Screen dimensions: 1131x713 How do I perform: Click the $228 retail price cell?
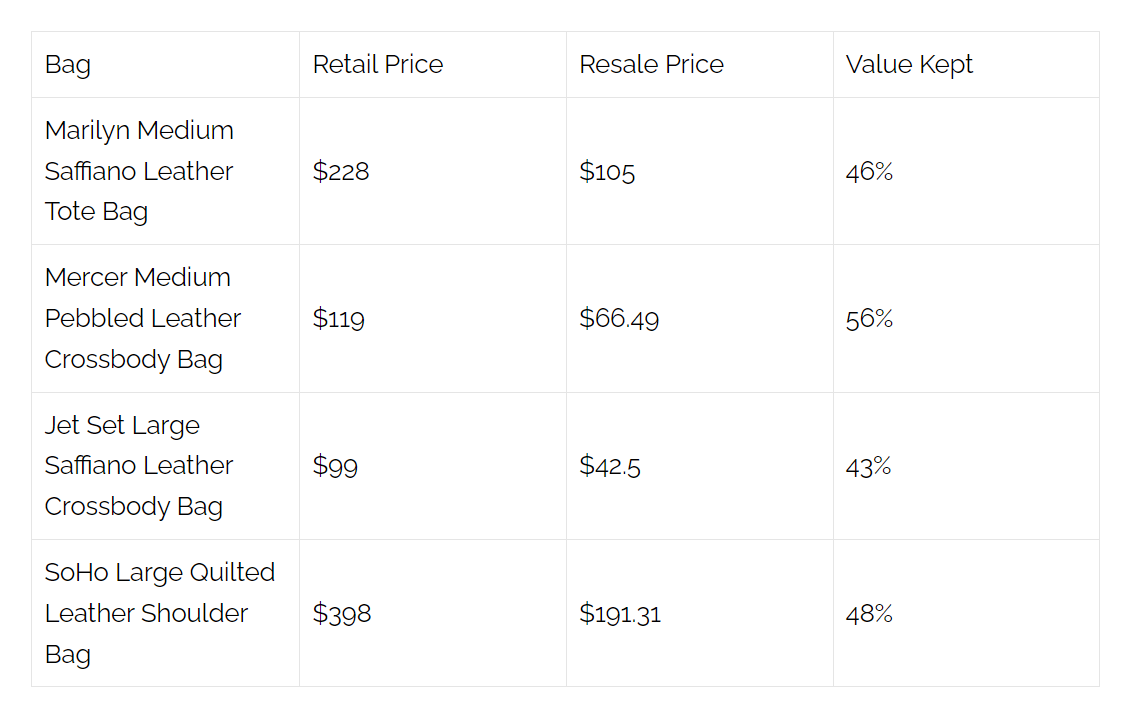tap(341, 172)
